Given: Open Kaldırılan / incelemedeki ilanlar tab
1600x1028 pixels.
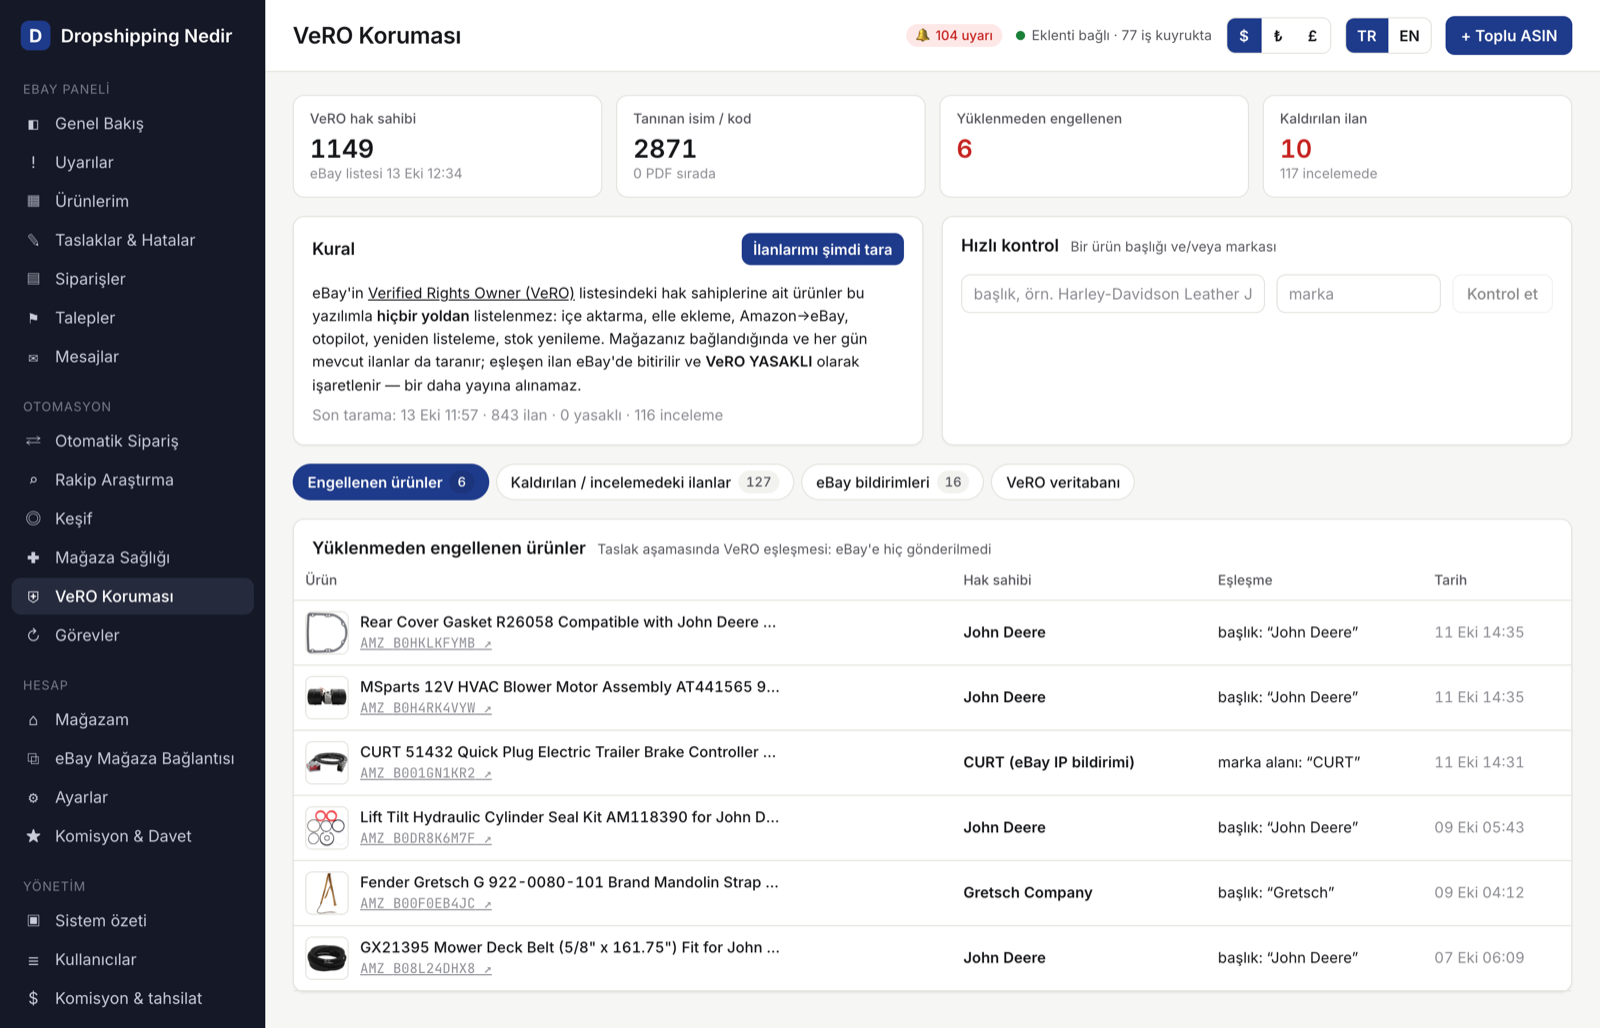Looking at the screenshot, I should point(644,482).
